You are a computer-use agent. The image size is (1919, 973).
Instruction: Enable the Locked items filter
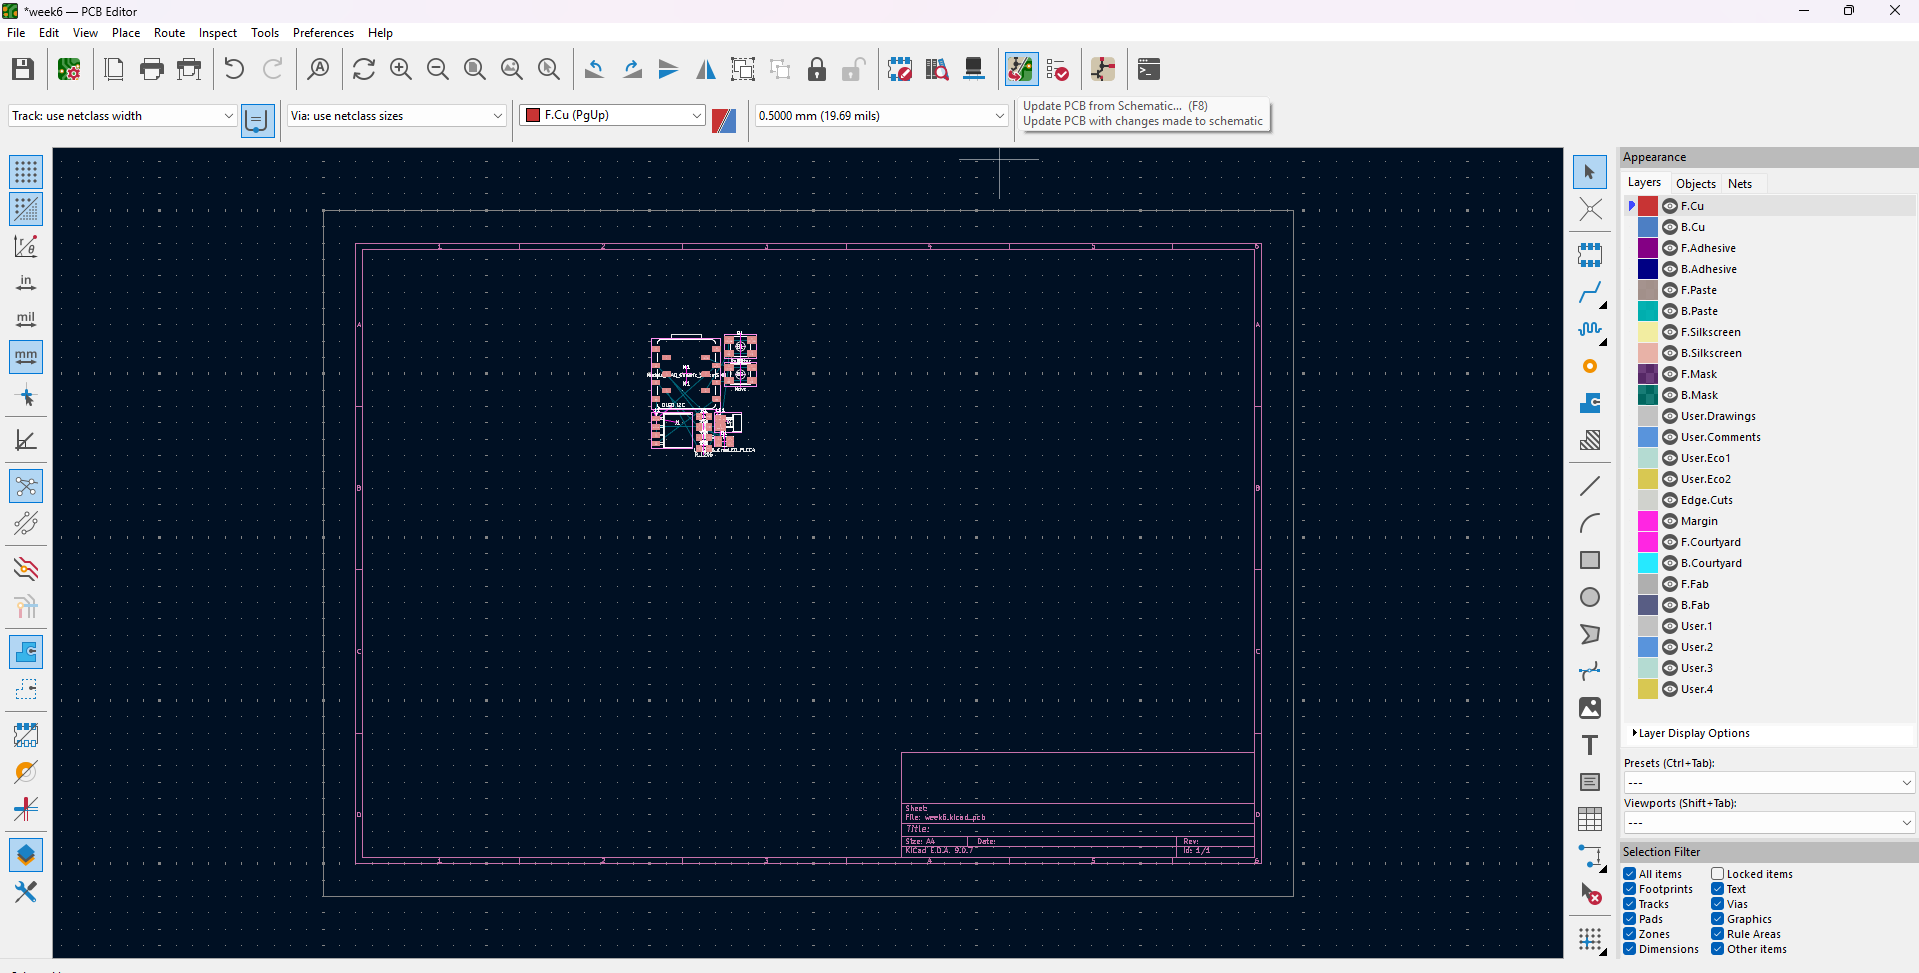[x=1717, y=874]
